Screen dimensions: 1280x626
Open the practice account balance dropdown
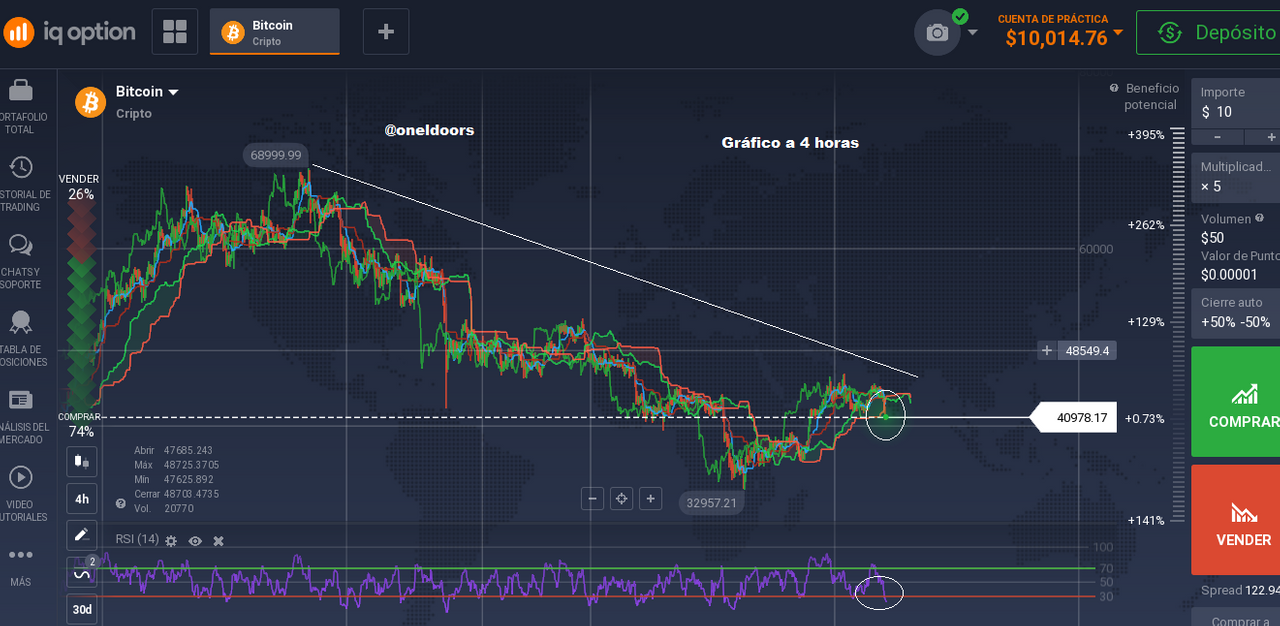[x=1061, y=32]
